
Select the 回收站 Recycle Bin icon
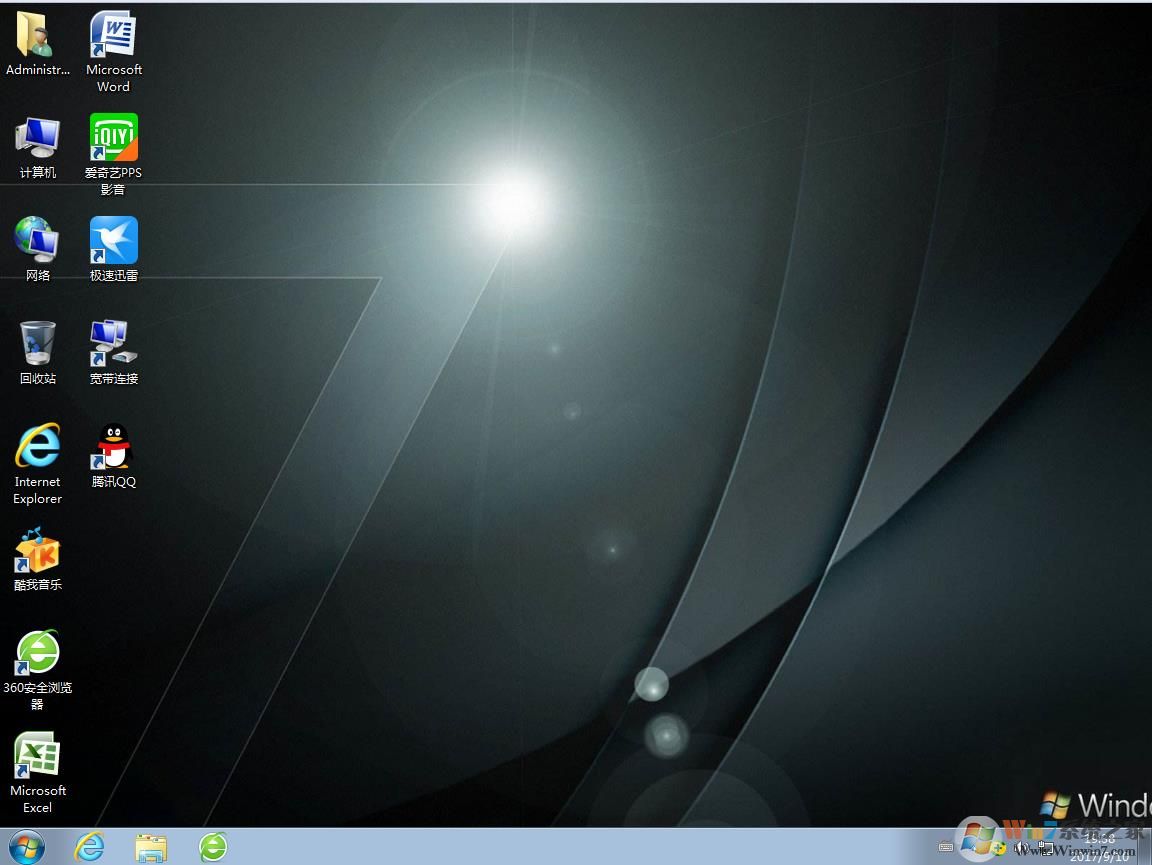(37, 353)
